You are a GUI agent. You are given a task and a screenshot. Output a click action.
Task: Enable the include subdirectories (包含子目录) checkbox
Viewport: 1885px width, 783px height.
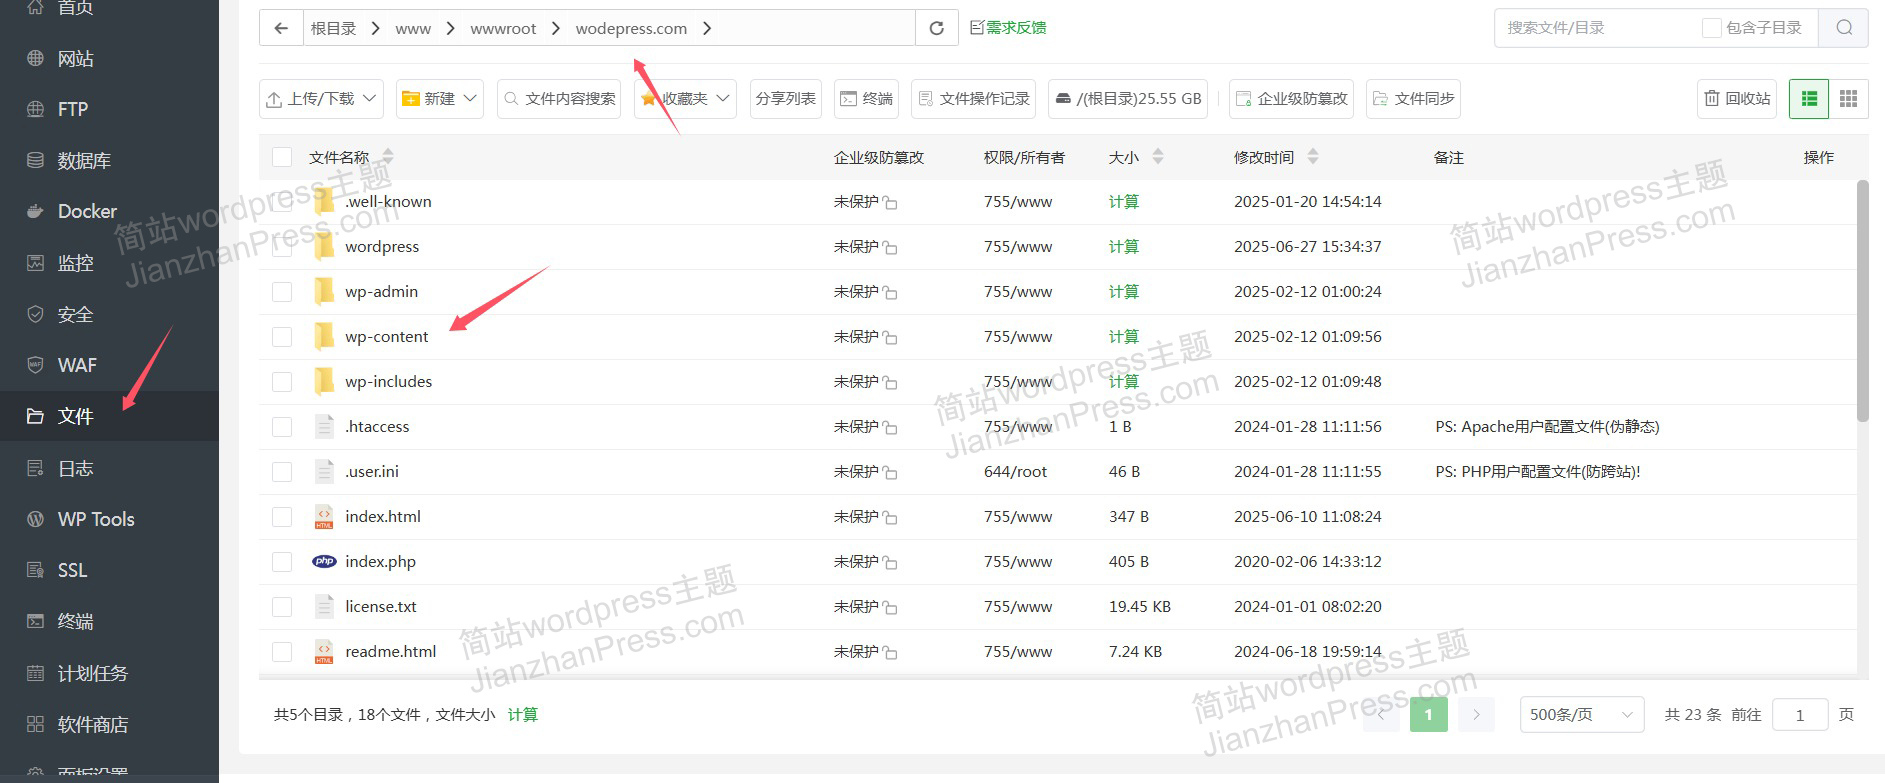pyautogui.click(x=1711, y=28)
